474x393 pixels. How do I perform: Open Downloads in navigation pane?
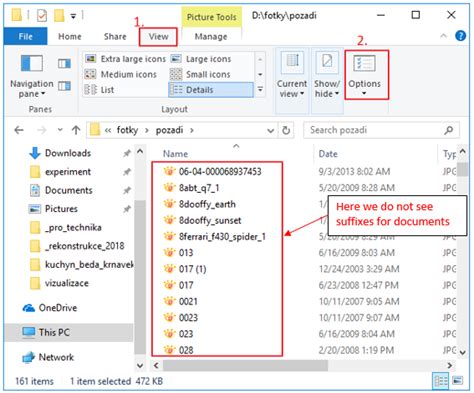coord(68,153)
